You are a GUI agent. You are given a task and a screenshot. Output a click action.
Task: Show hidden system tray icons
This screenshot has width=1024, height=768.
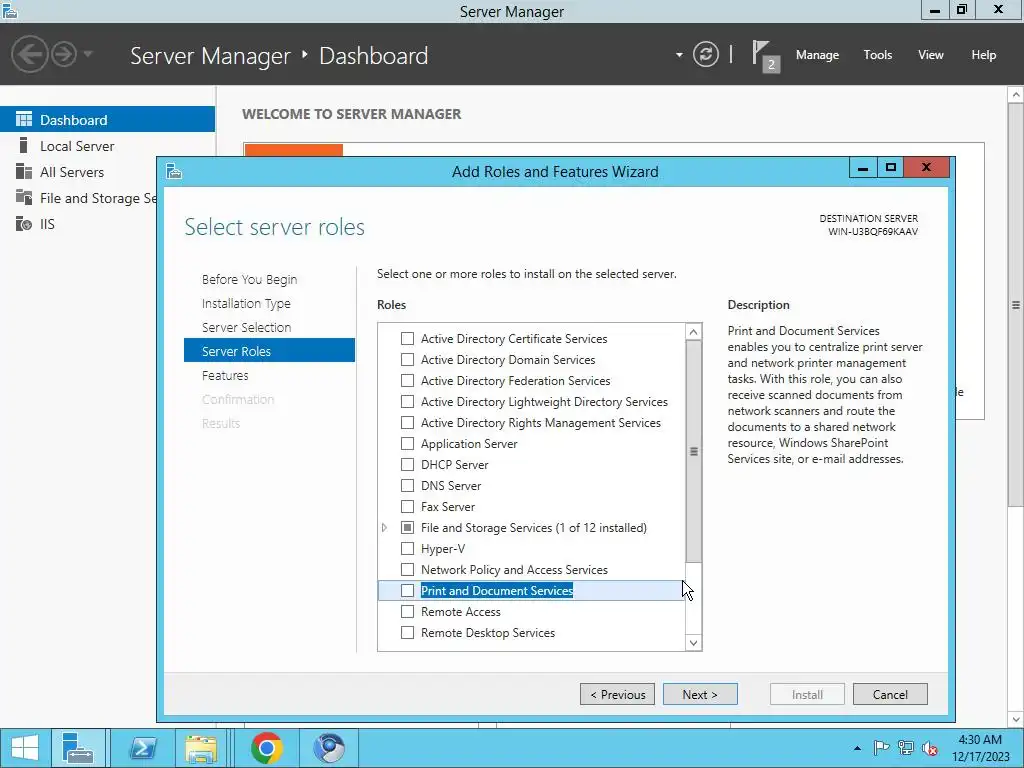(857, 748)
